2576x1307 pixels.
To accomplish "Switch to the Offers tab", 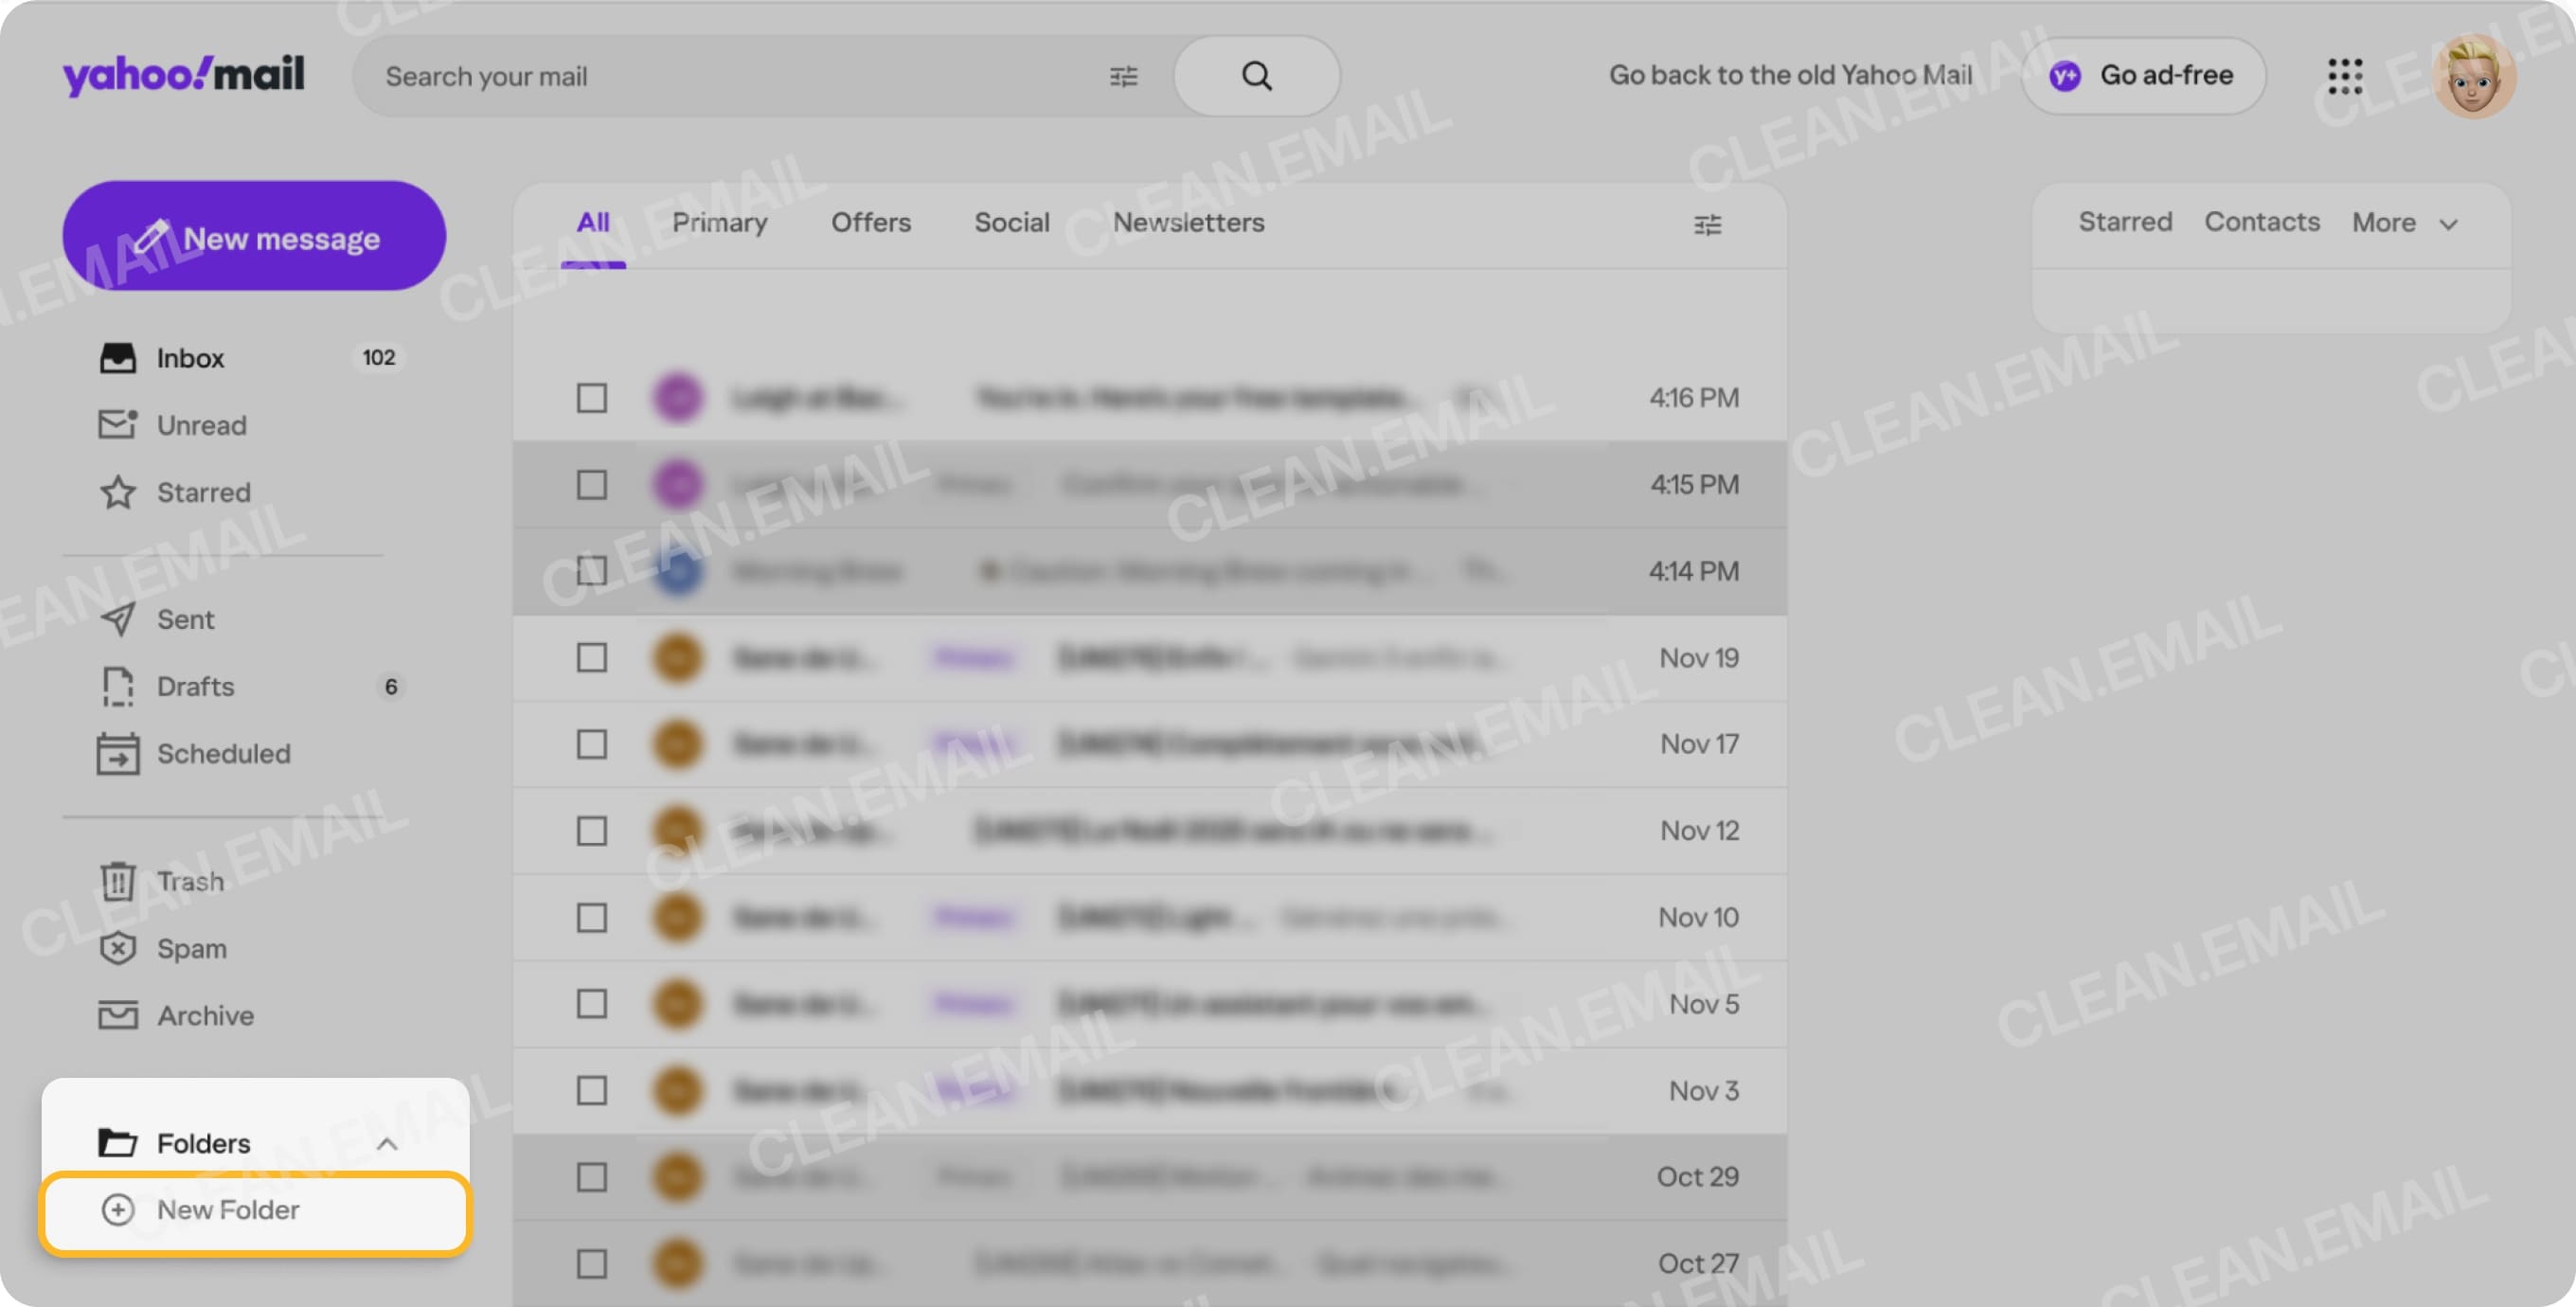I will 871,222.
